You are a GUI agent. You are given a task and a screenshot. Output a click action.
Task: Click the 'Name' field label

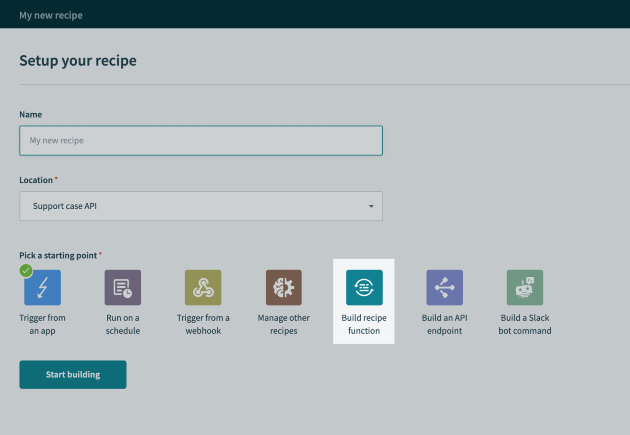tap(31, 114)
